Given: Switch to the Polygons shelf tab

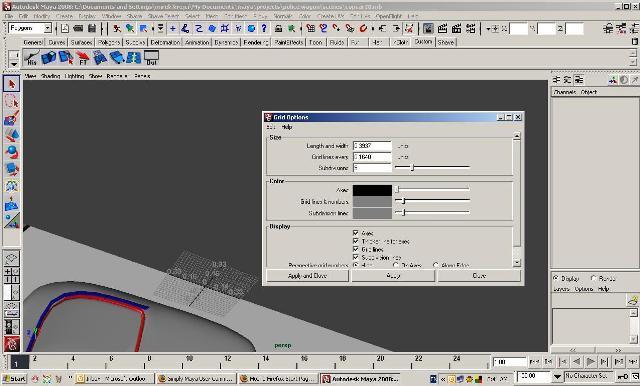Looking at the screenshot, I should 109,42.
